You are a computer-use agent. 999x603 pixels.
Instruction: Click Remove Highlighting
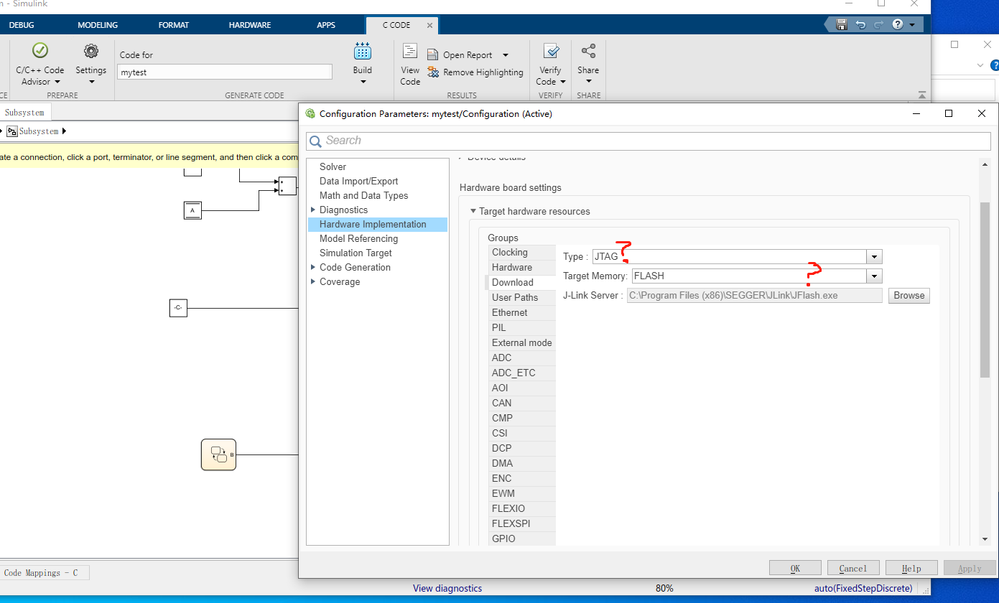pos(475,73)
